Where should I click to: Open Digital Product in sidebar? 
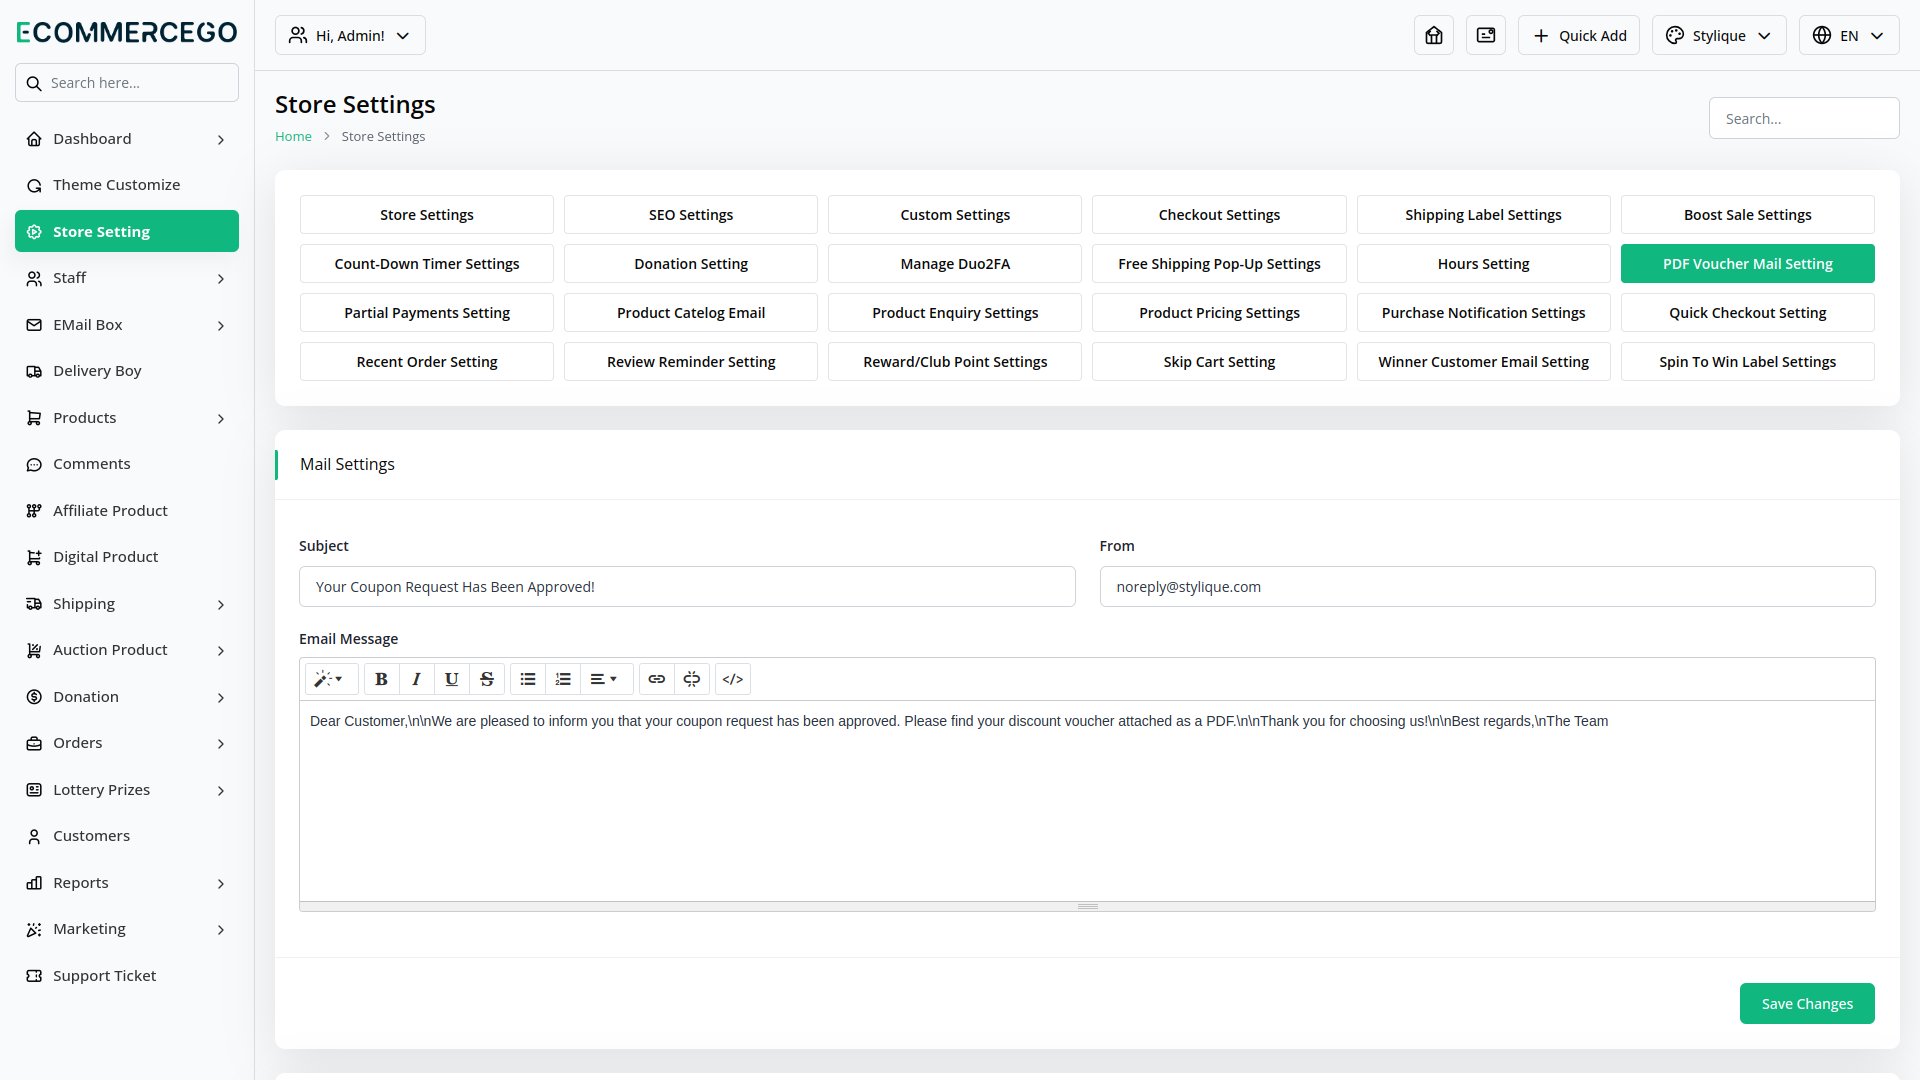[x=127, y=557]
